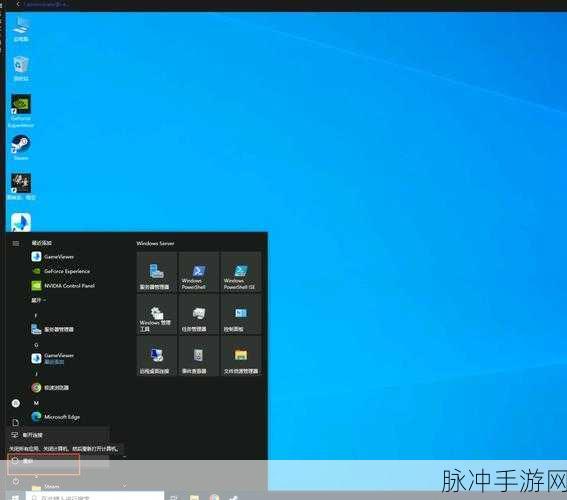Viewport: 567px width, 500px height.
Task: Click the G letter group header
Action: 36,345
